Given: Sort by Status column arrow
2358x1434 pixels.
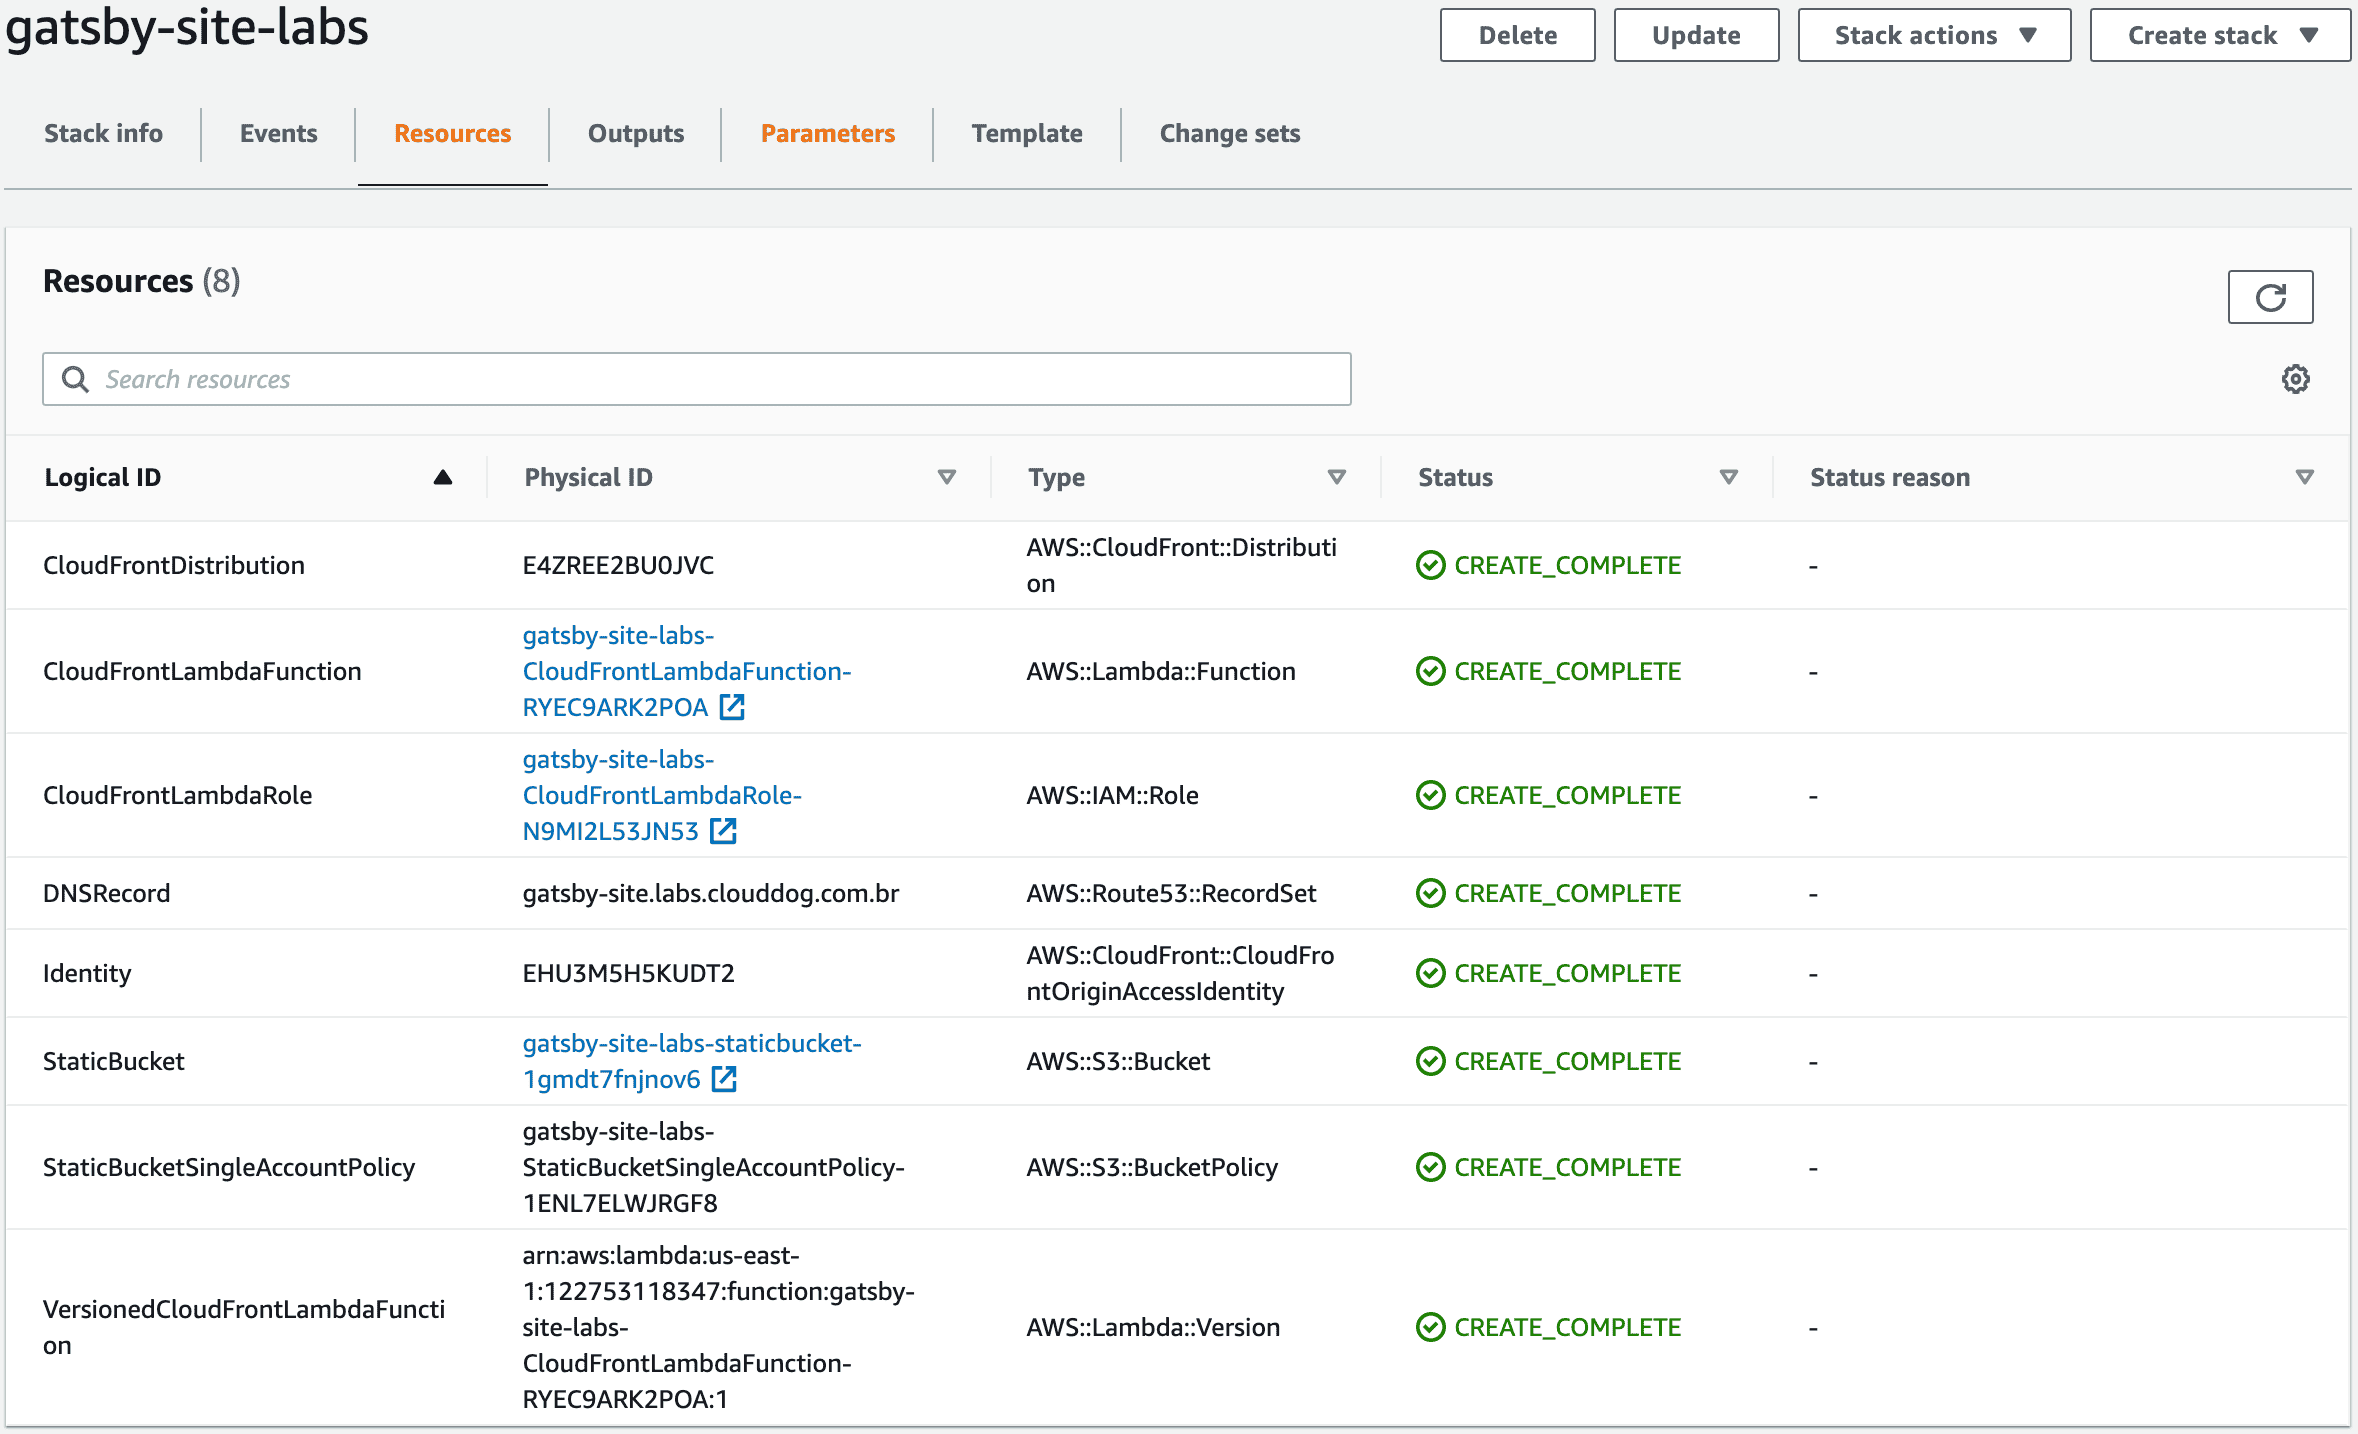Looking at the screenshot, I should tap(1728, 477).
